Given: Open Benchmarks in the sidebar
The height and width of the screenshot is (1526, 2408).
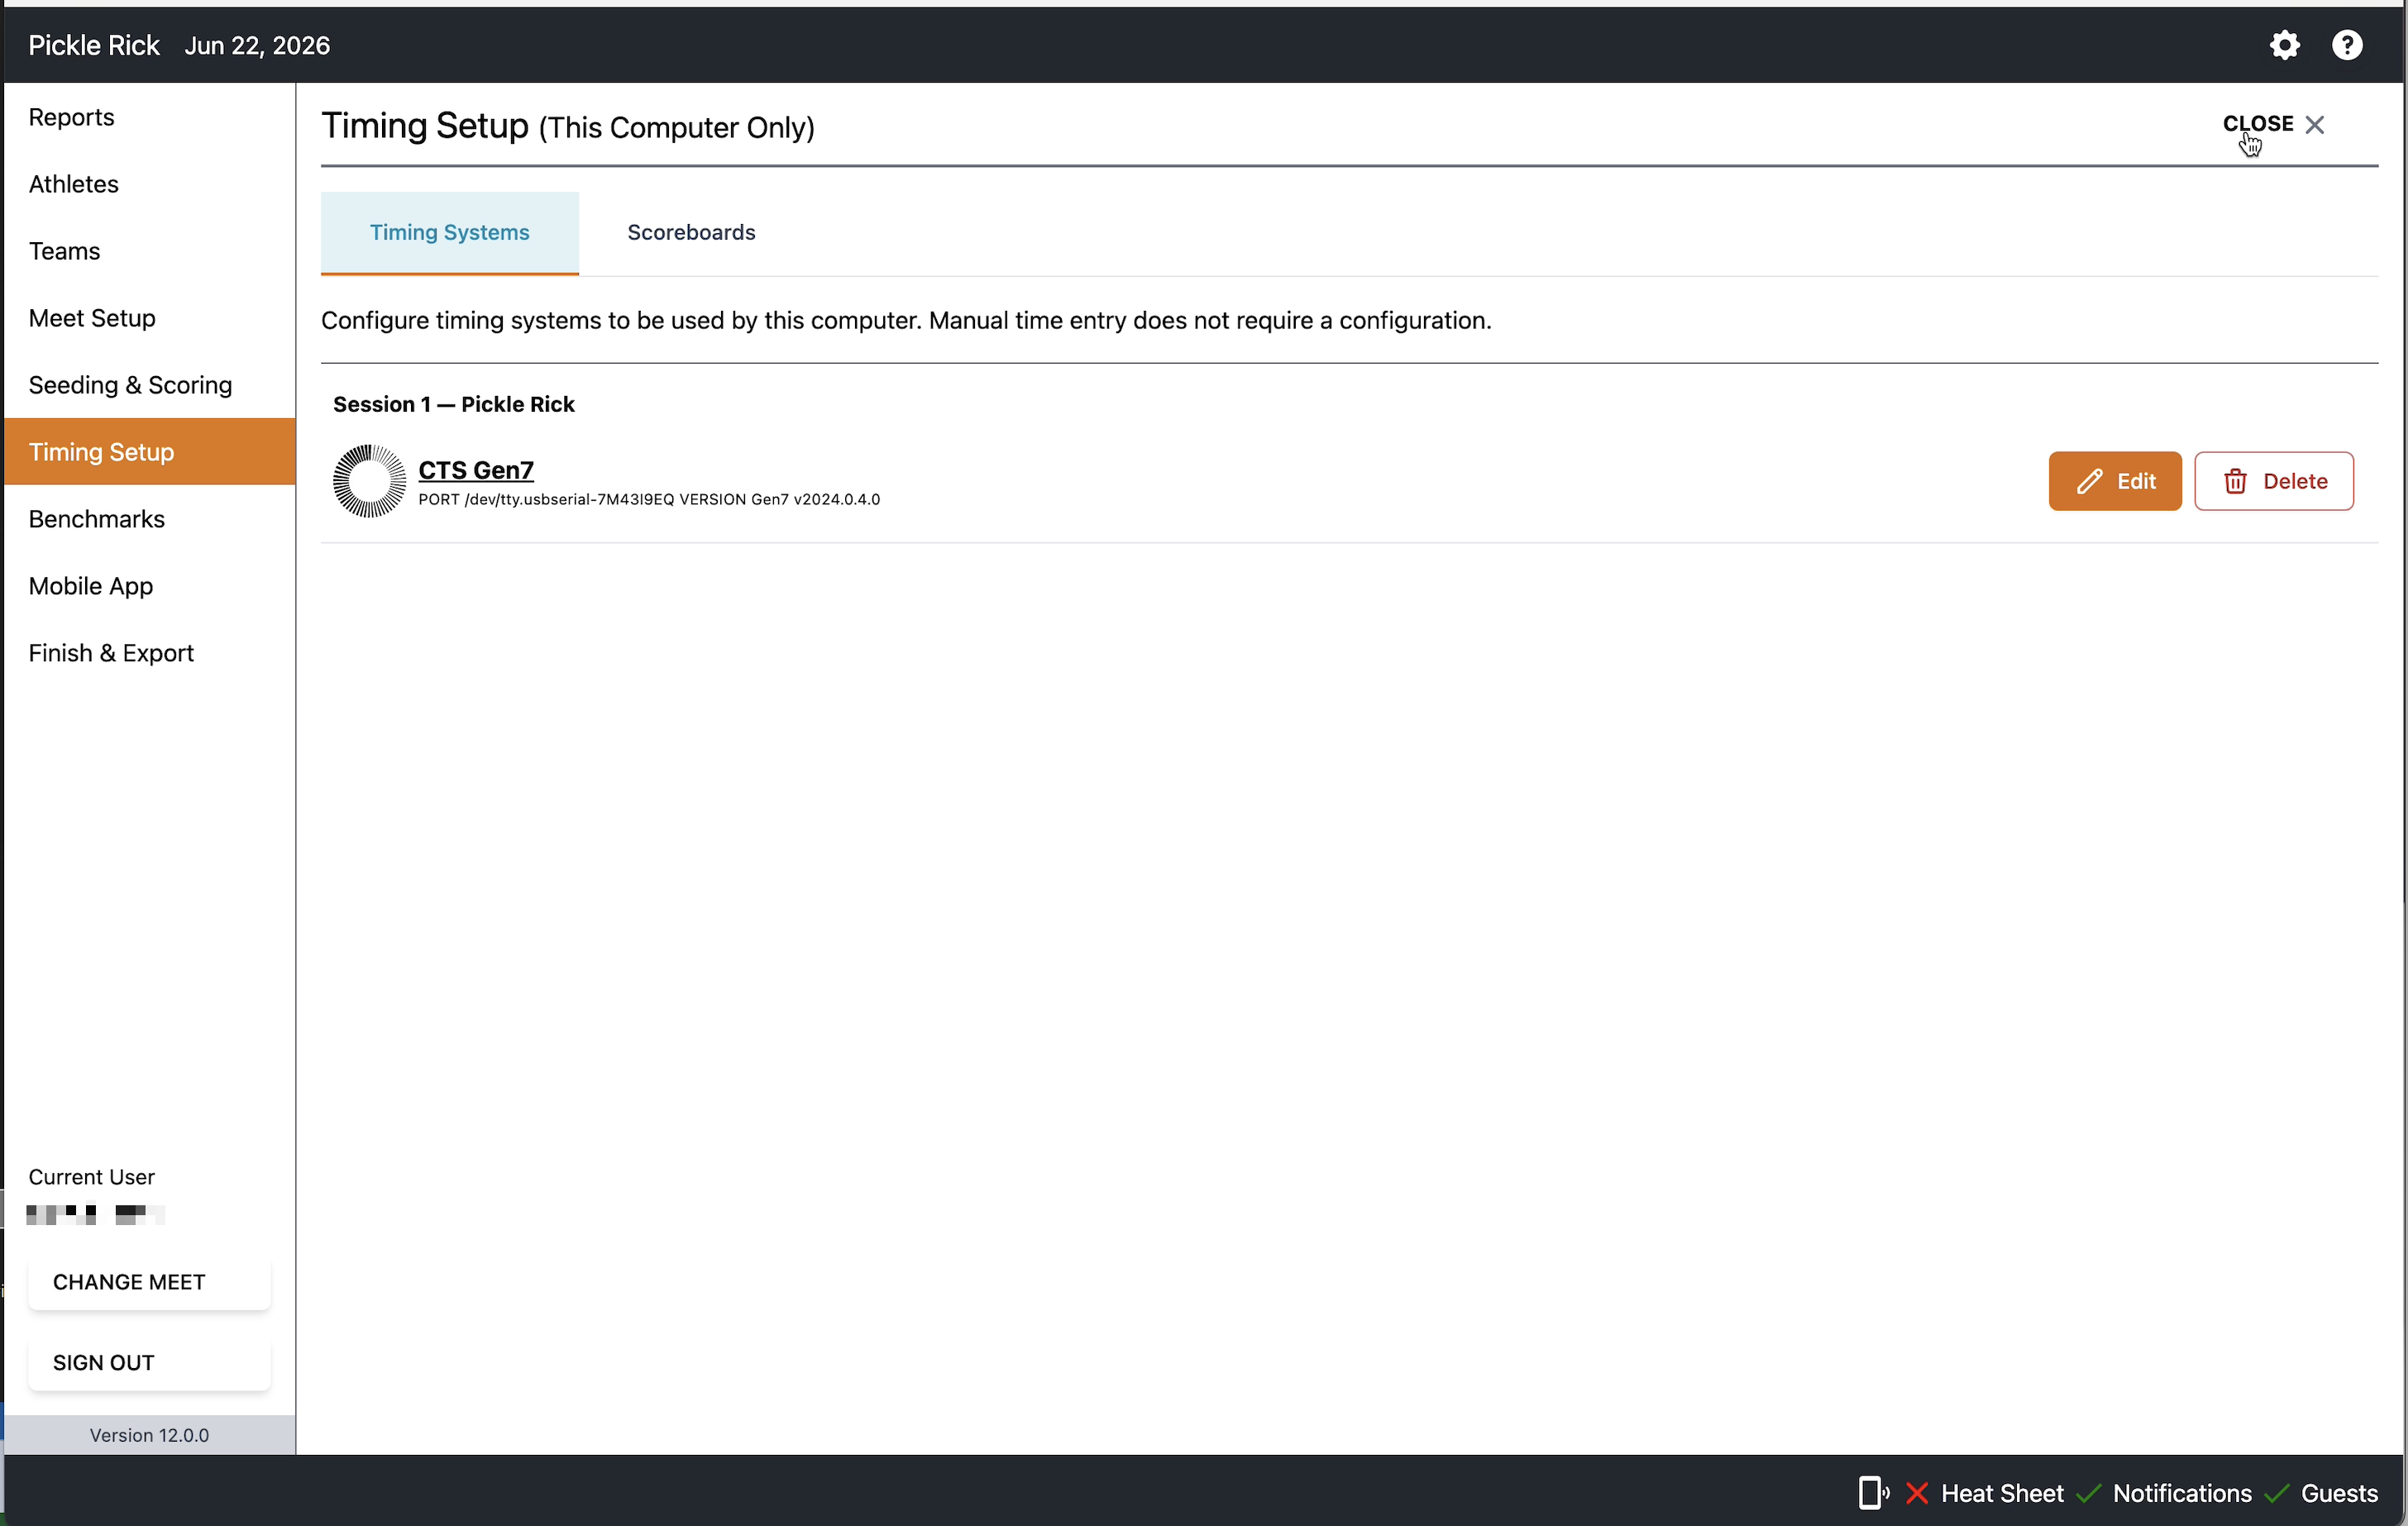Looking at the screenshot, I should pos(150,519).
